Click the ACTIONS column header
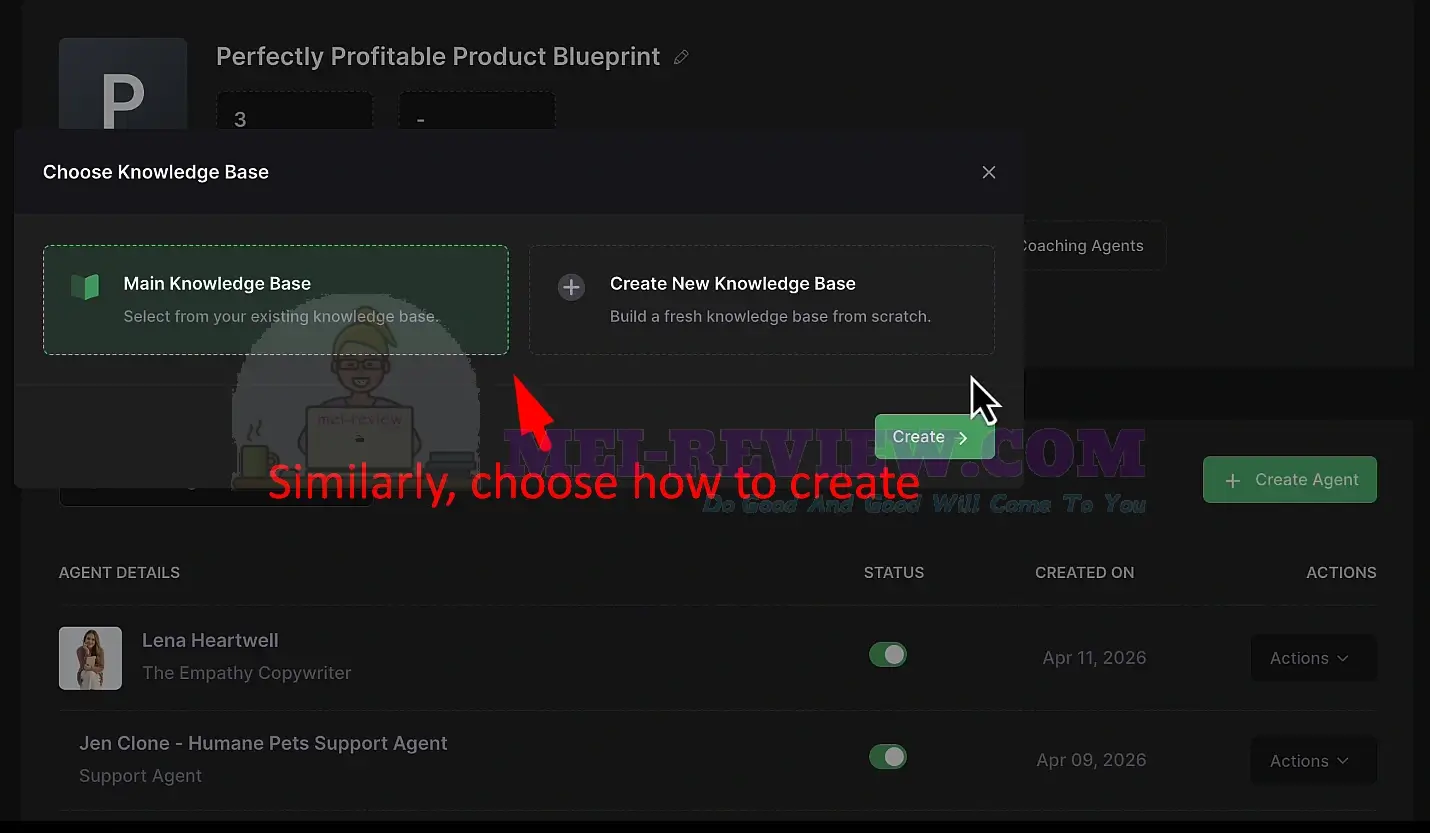 (x=1341, y=573)
